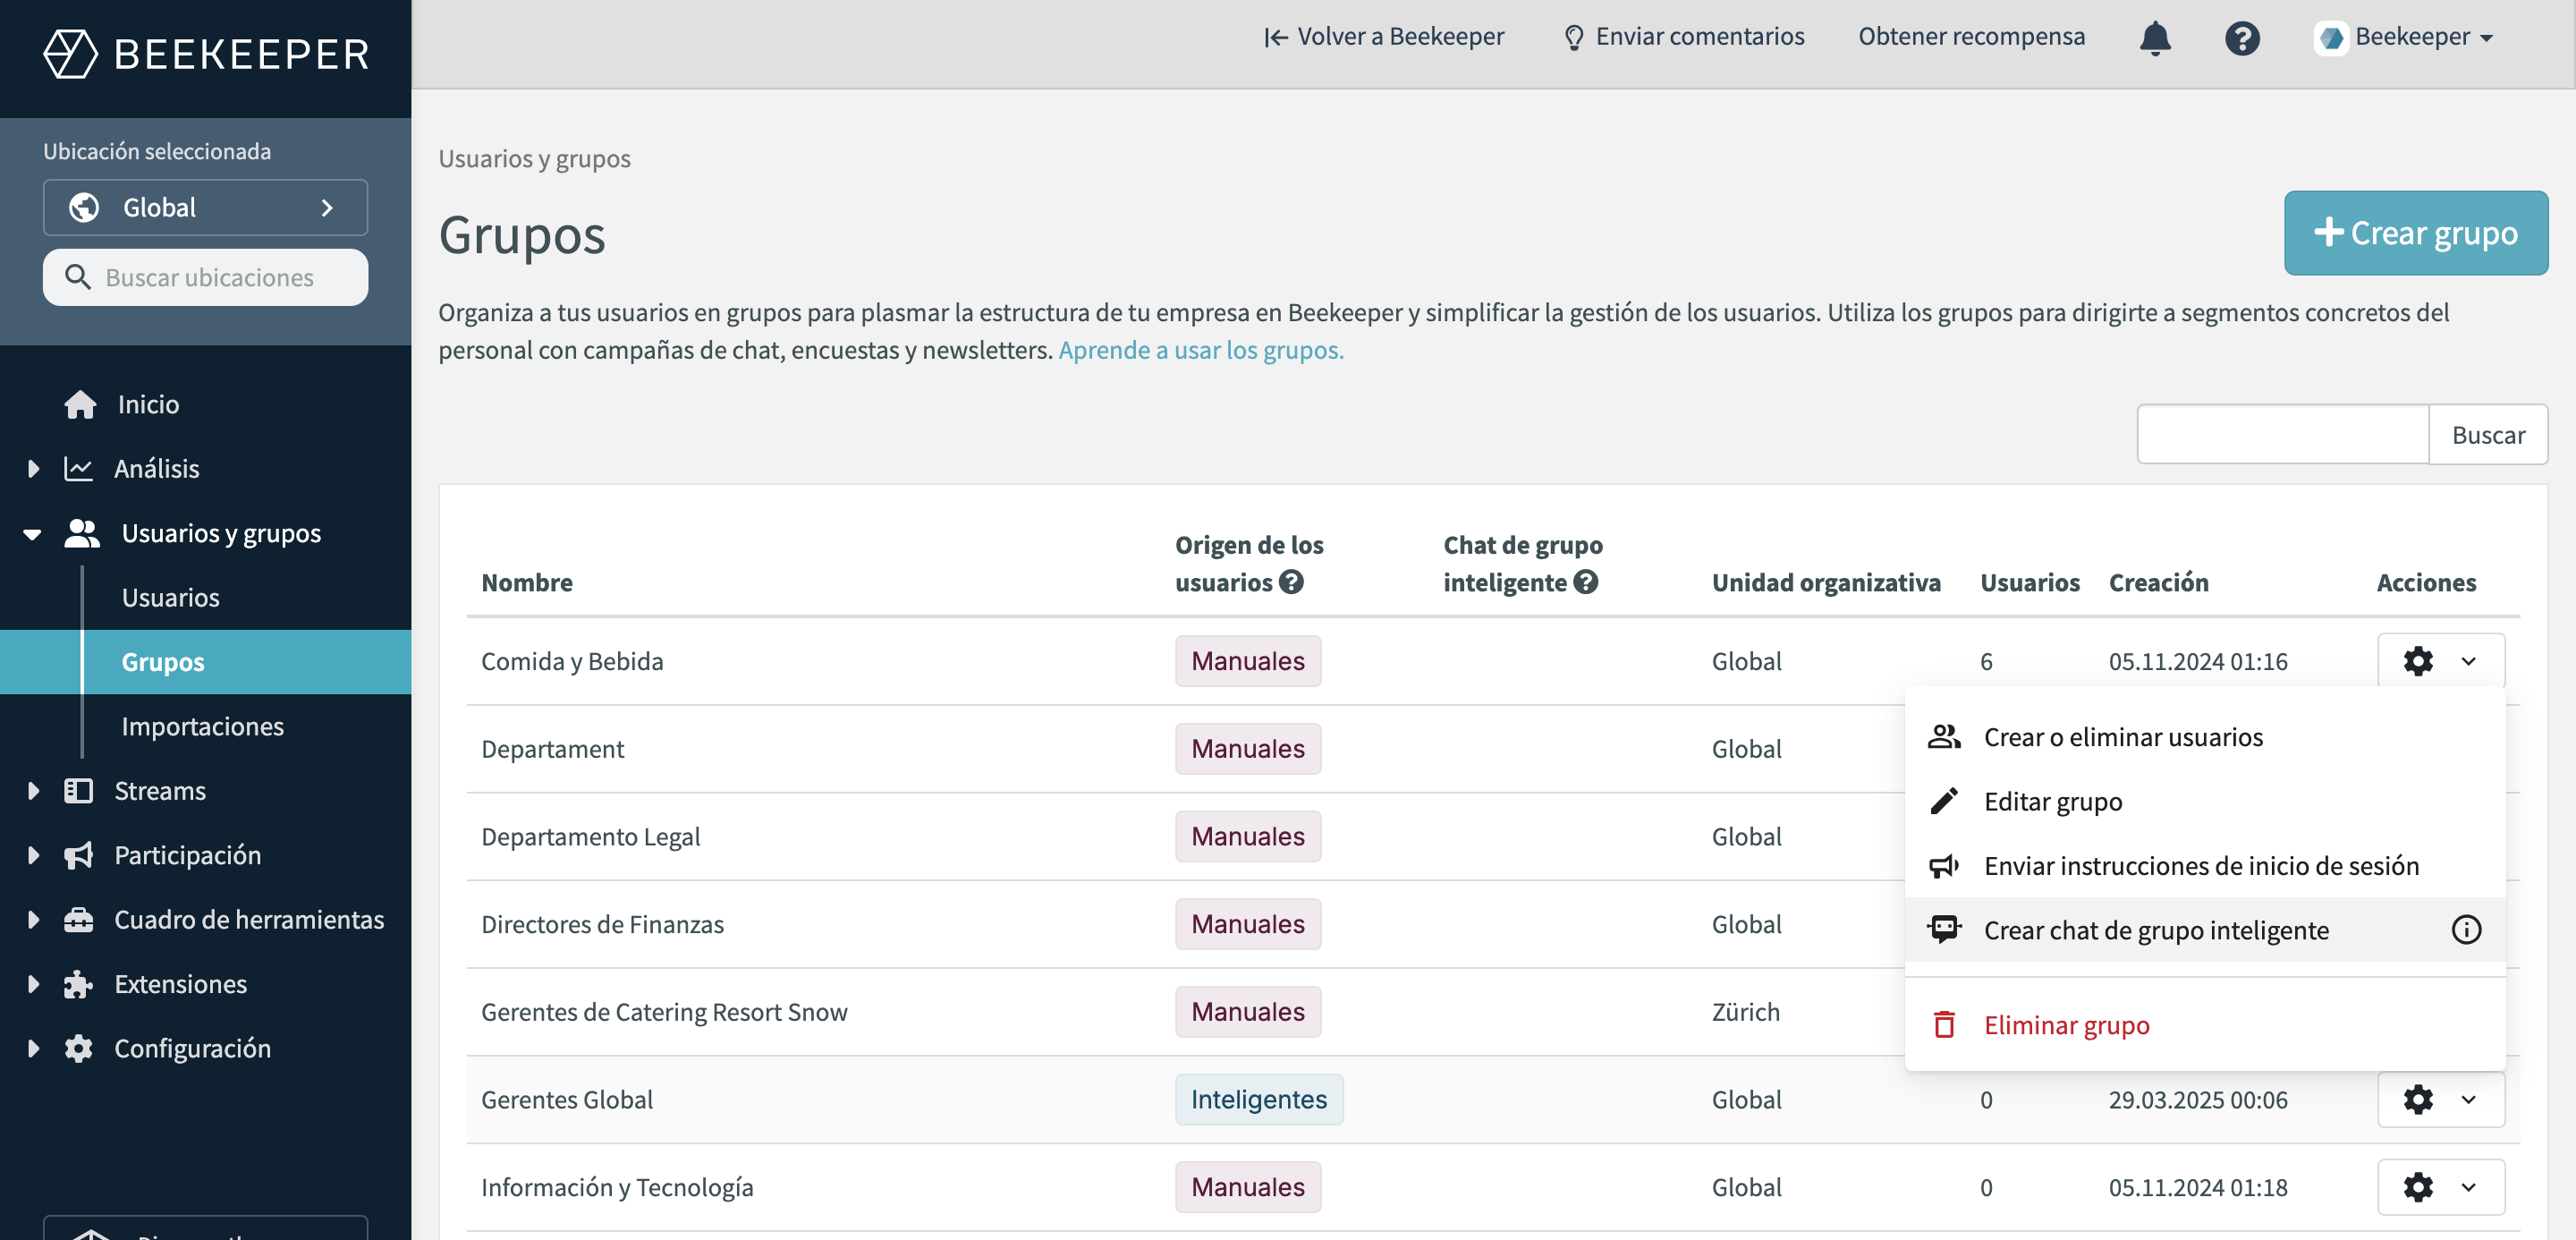Click the help question mark icon
2576x1240 pixels.
pyautogui.click(x=2242, y=38)
